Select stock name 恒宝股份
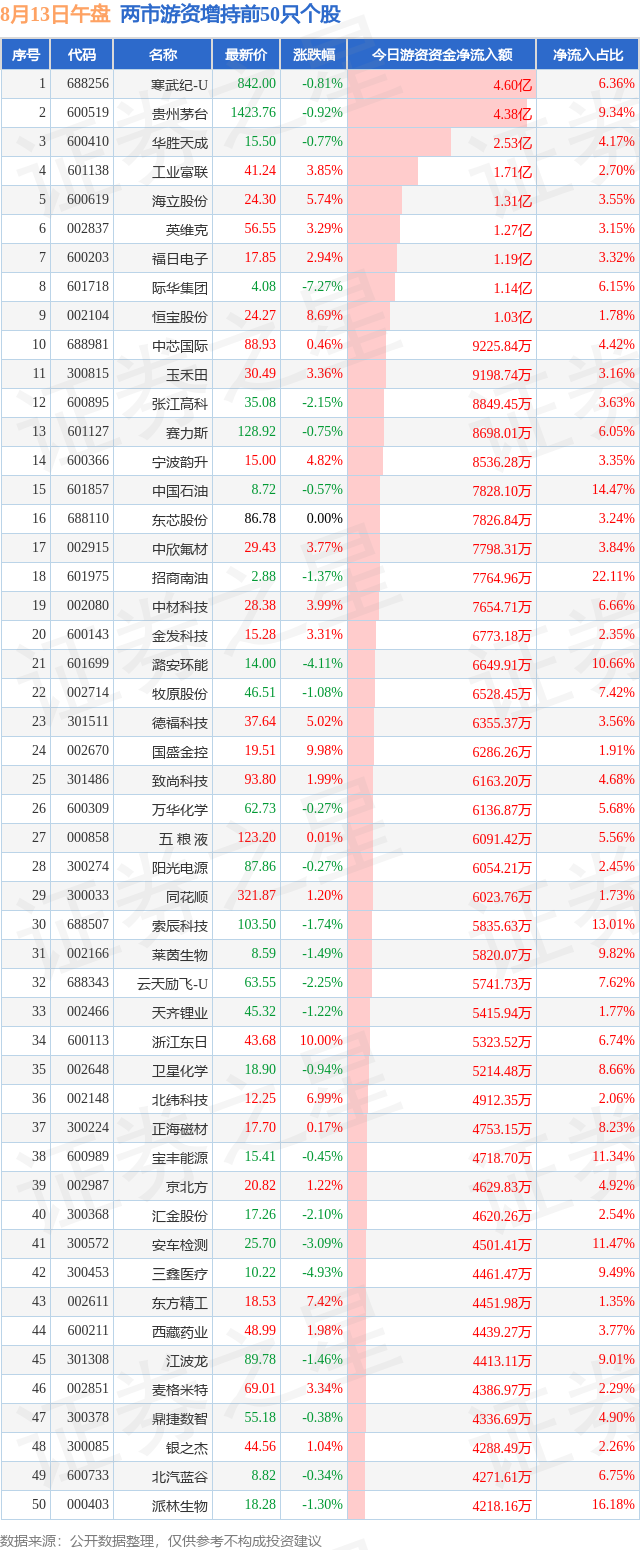 click(180, 316)
